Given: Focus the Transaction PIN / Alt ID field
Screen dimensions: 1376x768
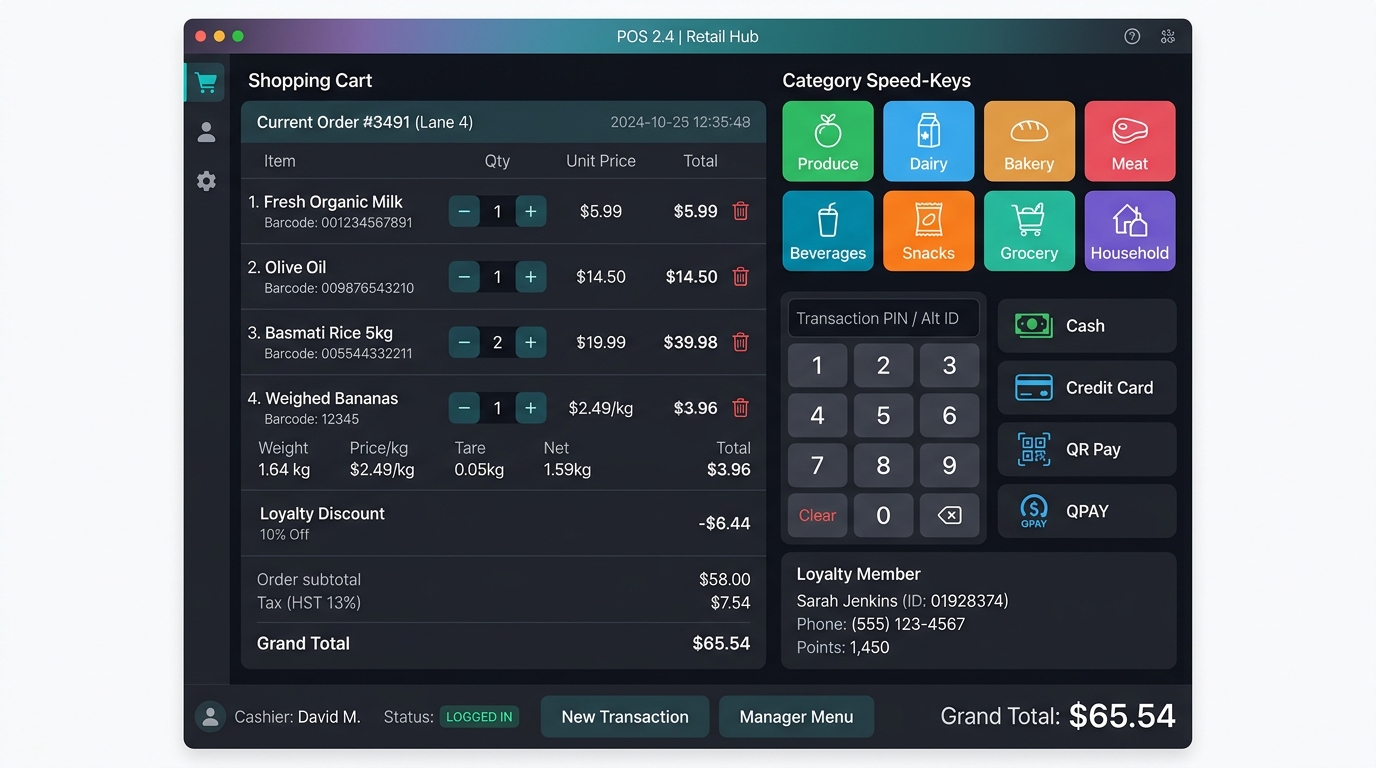Looking at the screenshot, I should click(883, 318).
